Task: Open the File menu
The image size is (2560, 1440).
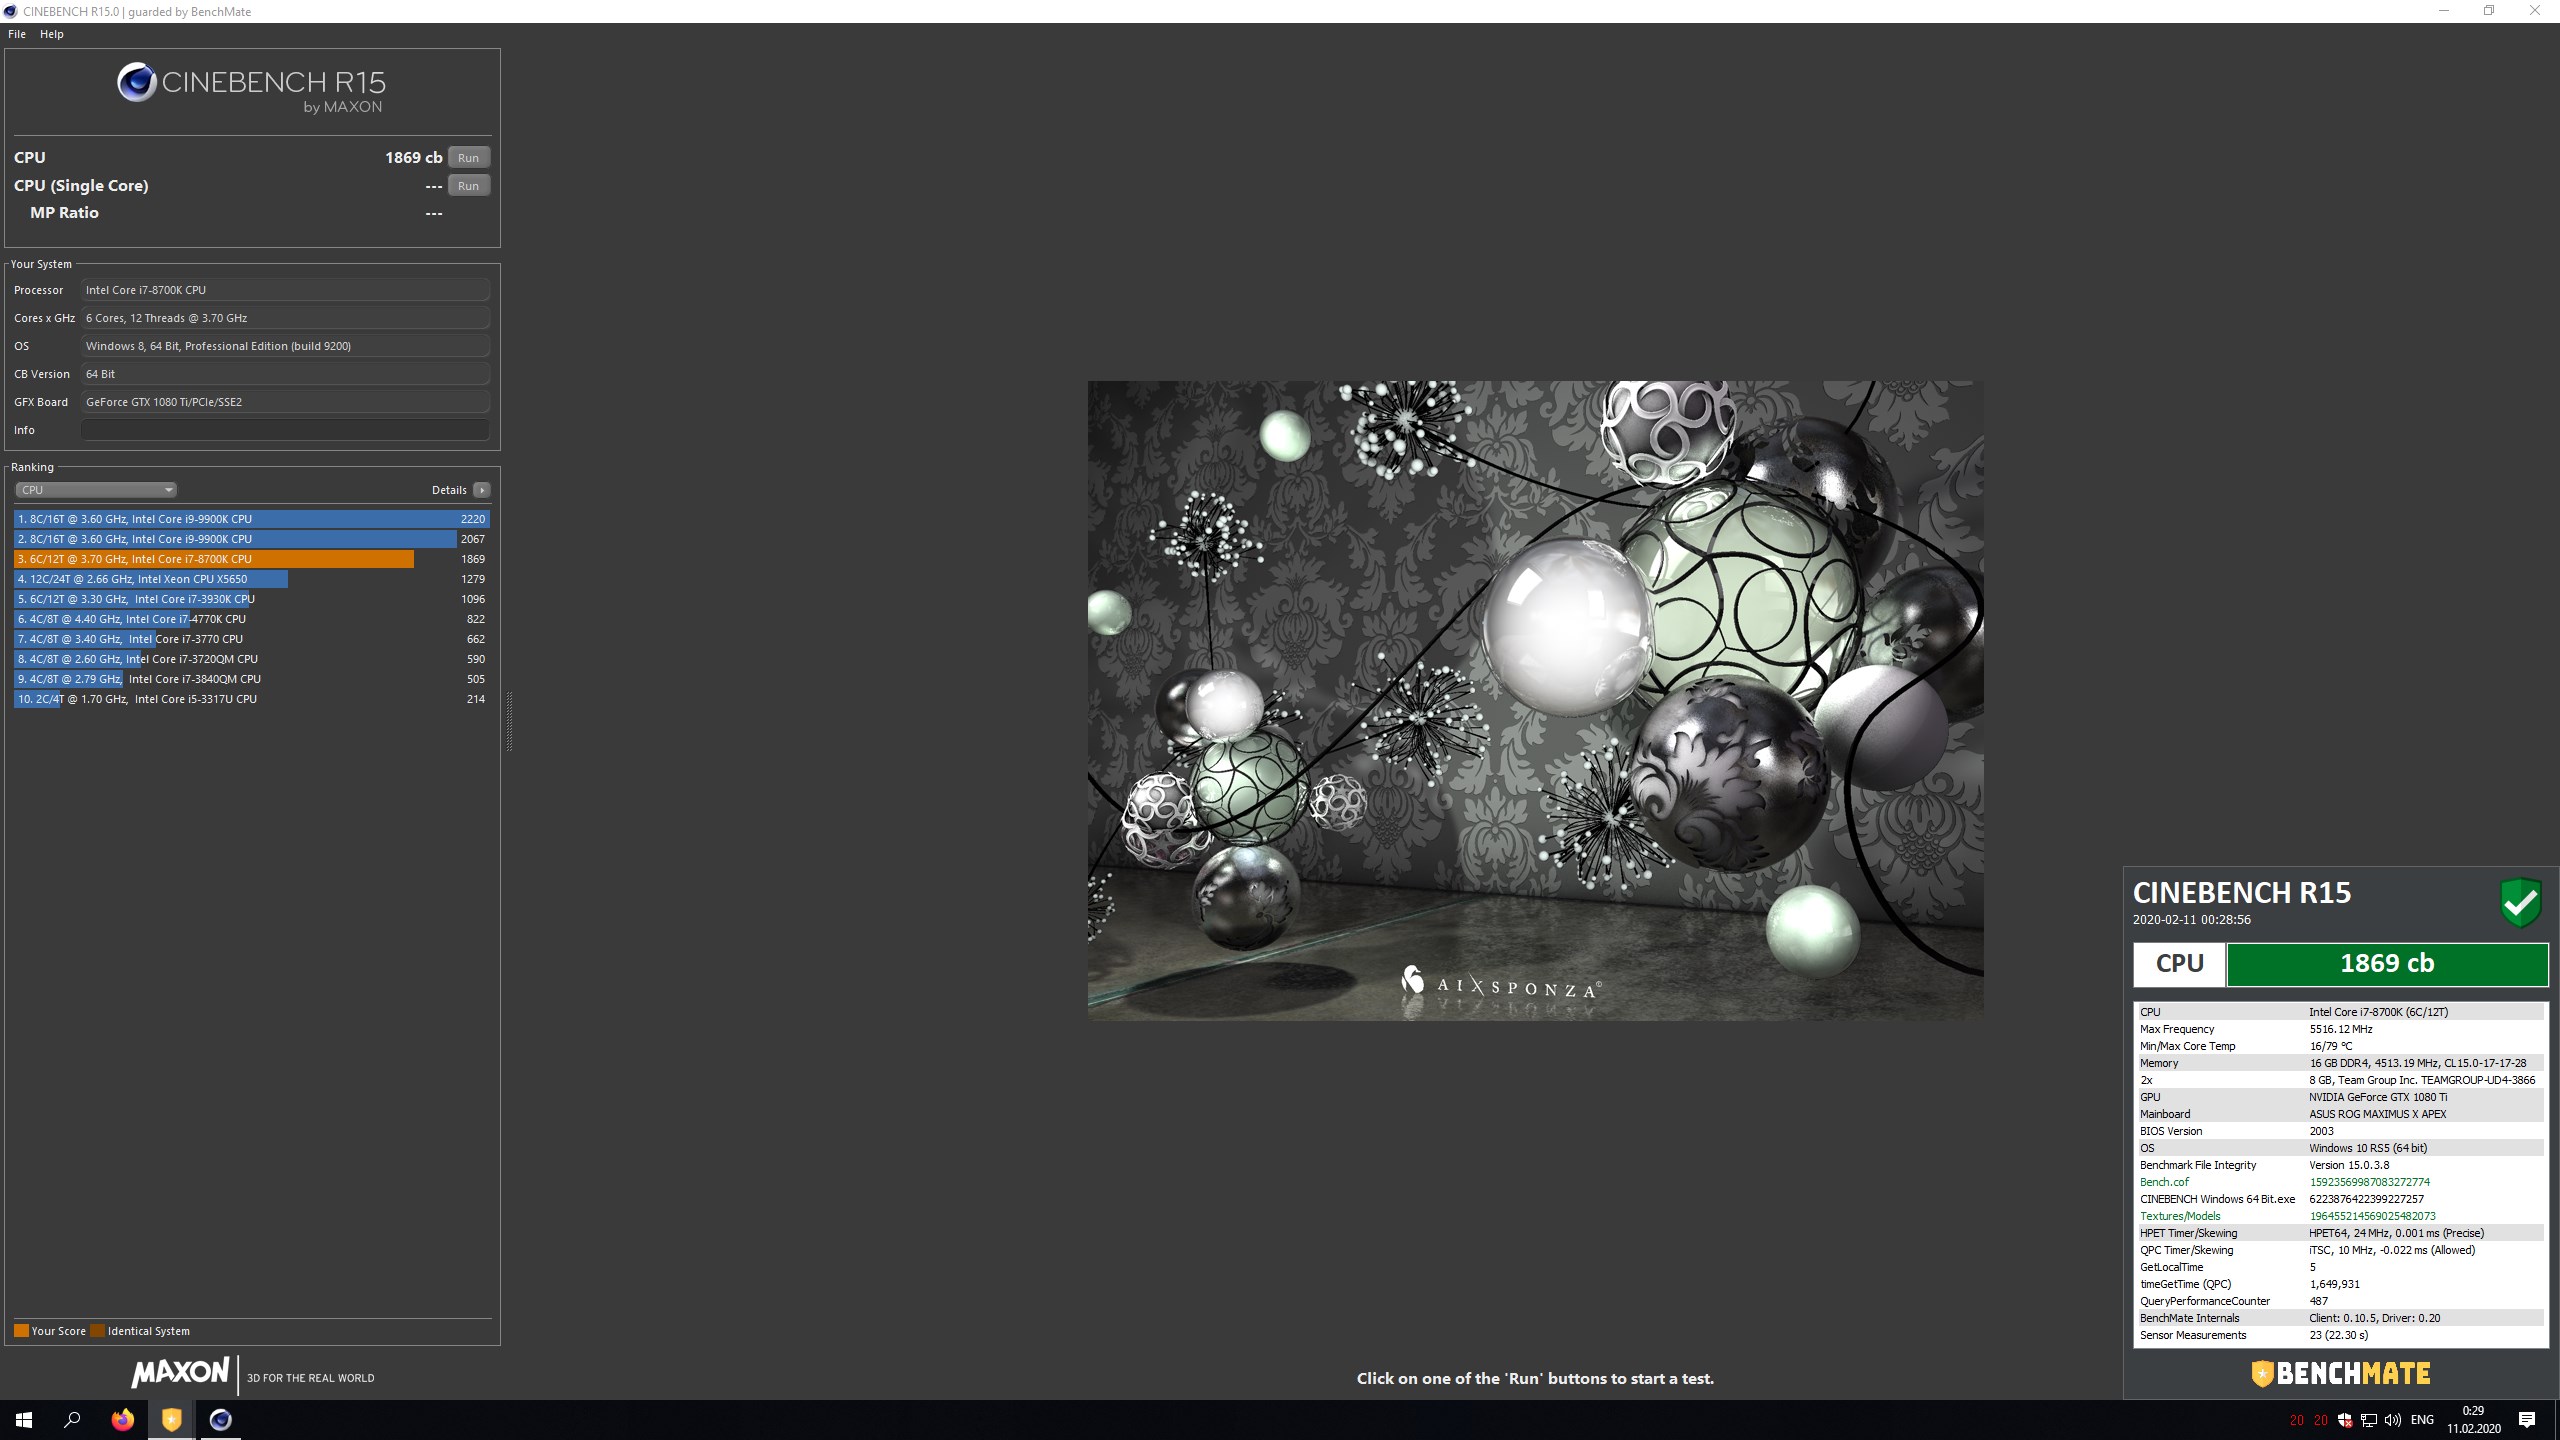Action: tap(17, 34)
